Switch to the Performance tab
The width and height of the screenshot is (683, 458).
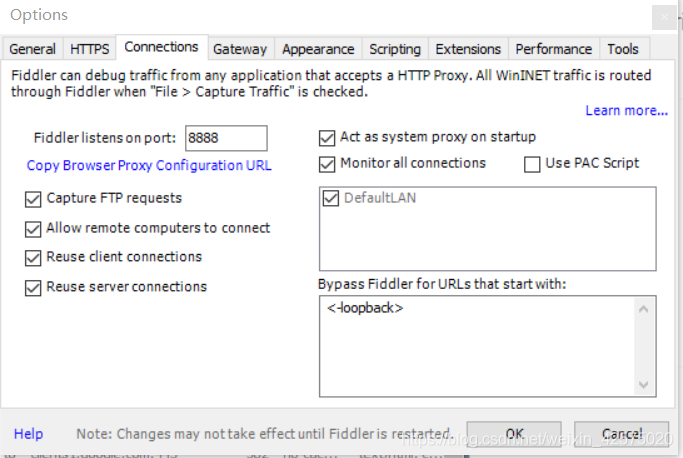click(553, 49)
